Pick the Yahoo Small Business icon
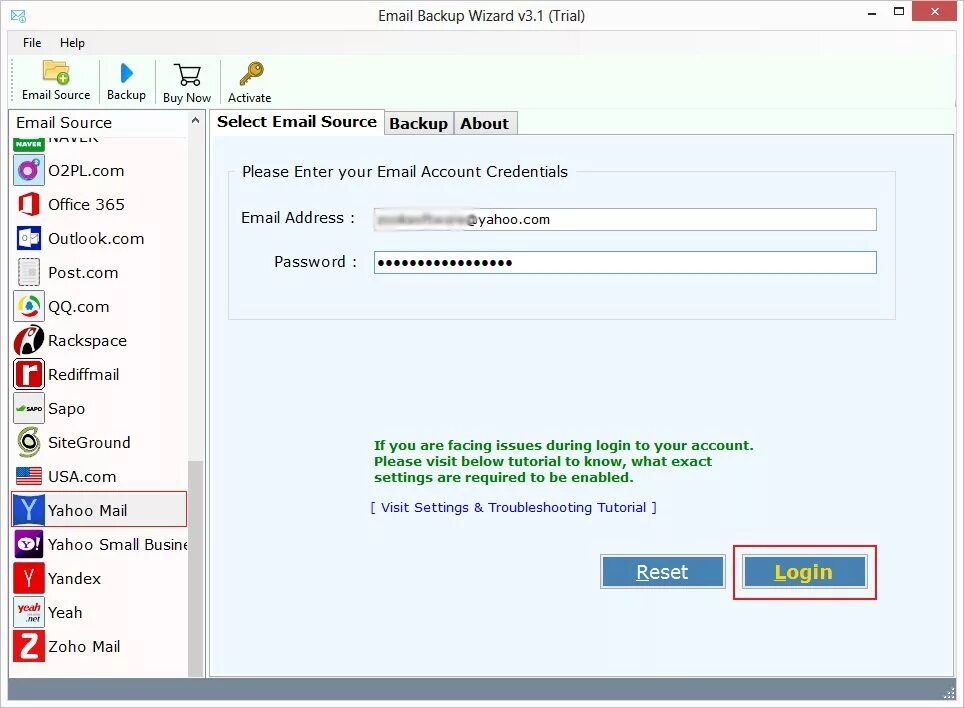 29,544
